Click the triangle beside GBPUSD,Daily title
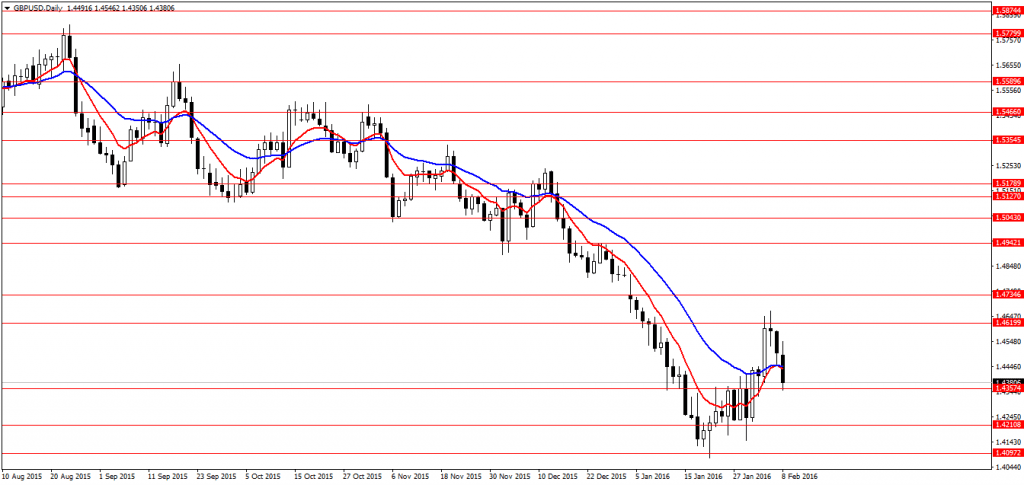The height and width of the screenshot is (485, 1024). [7, 8]
